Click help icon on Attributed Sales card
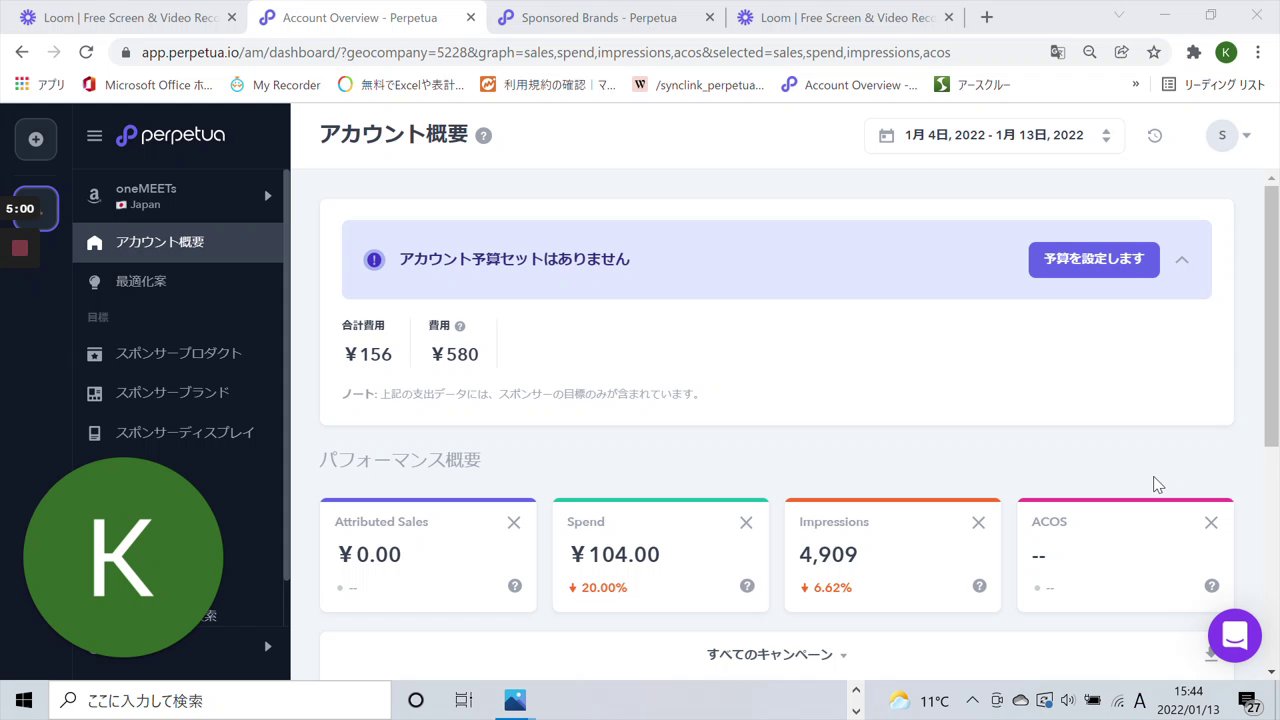Viewport: 1280px width, 720px height. [x=515, y=586]
